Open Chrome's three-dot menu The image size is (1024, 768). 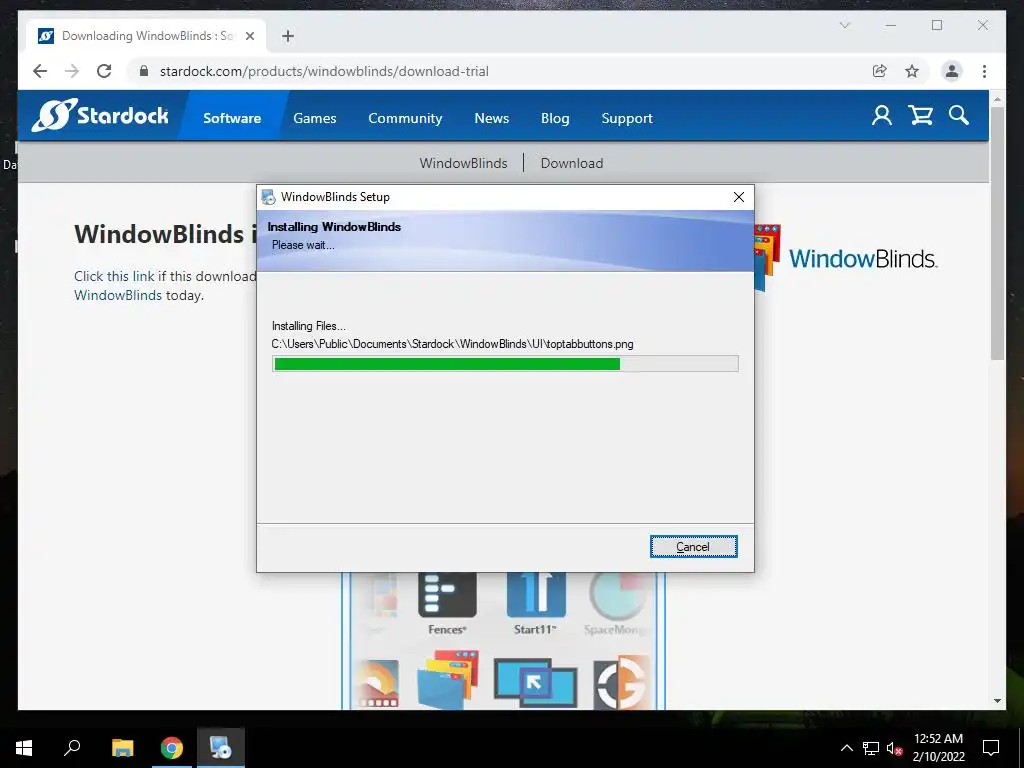coord(984,71)
